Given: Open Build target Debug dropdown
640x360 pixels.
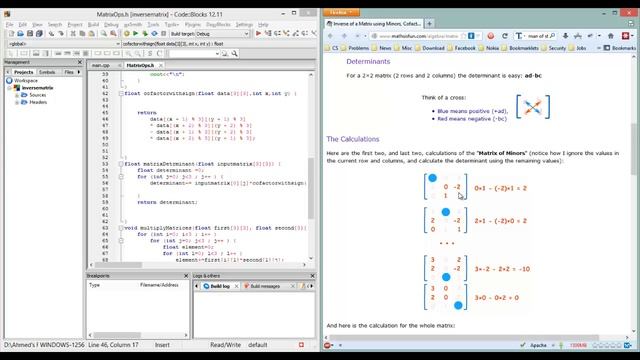Looking at the screenshot, I should click(x=247, y=34).
